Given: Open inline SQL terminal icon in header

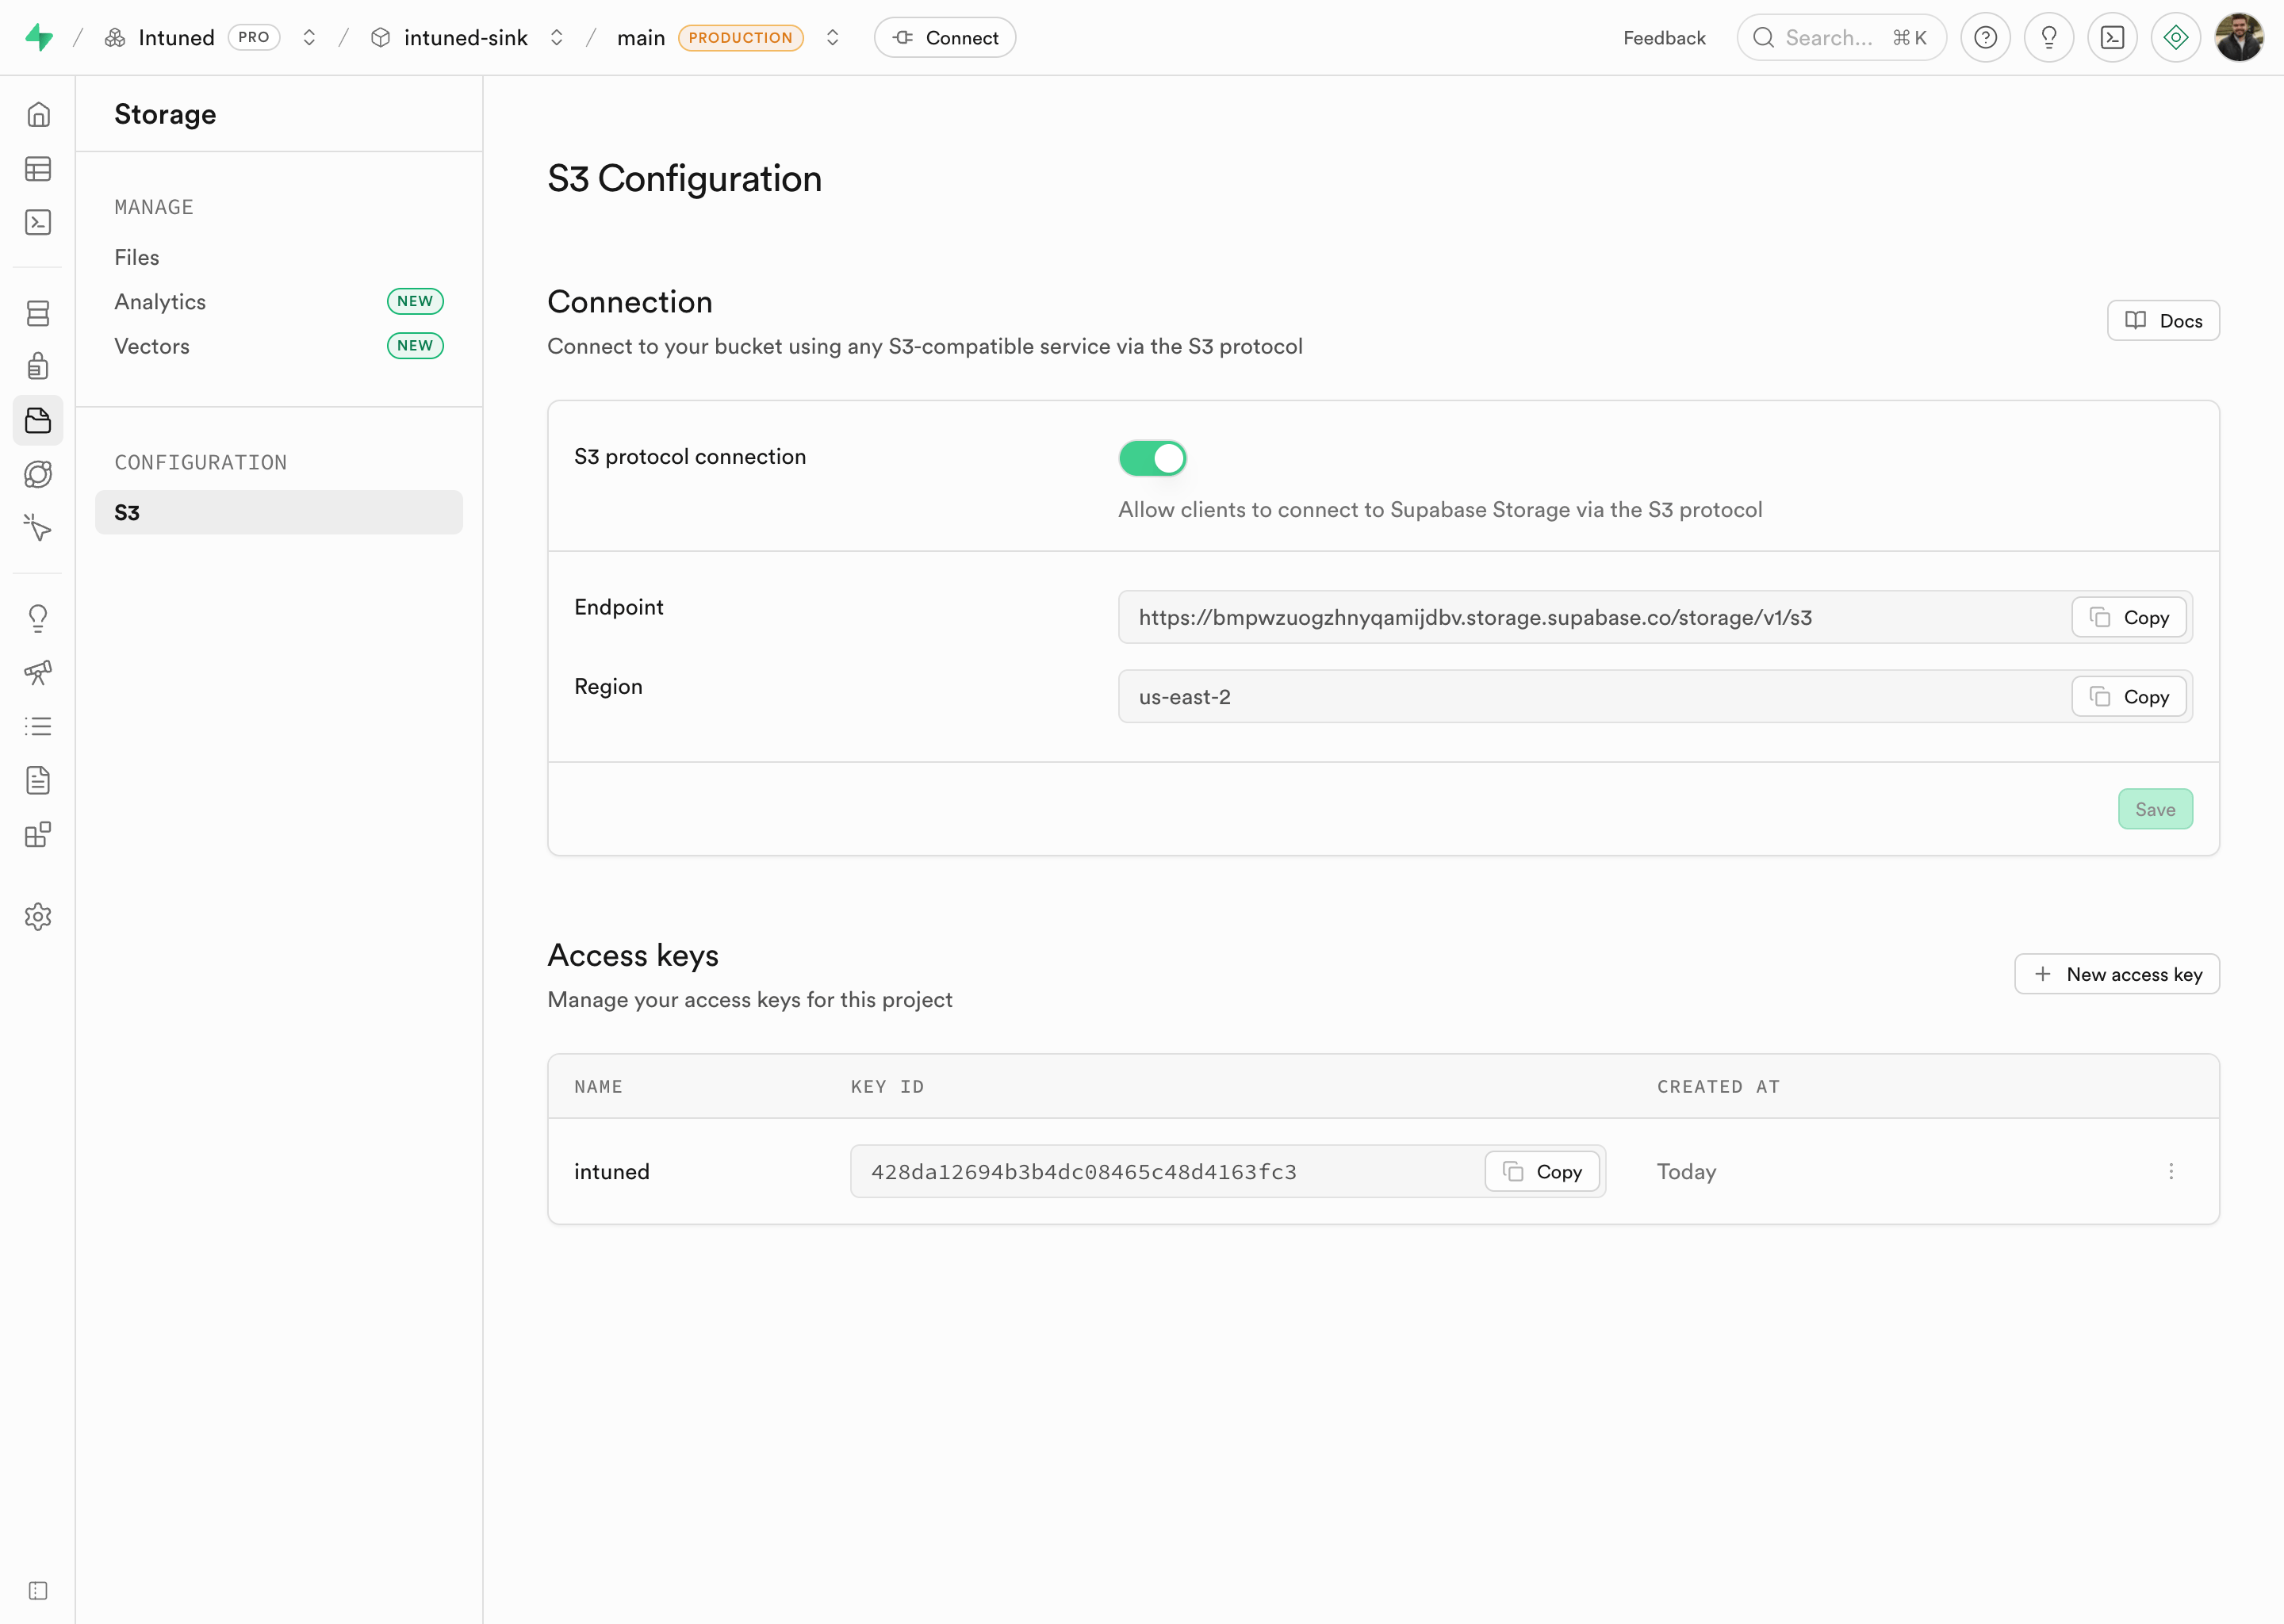Looking at the screenshot, I should [2112, 38].
